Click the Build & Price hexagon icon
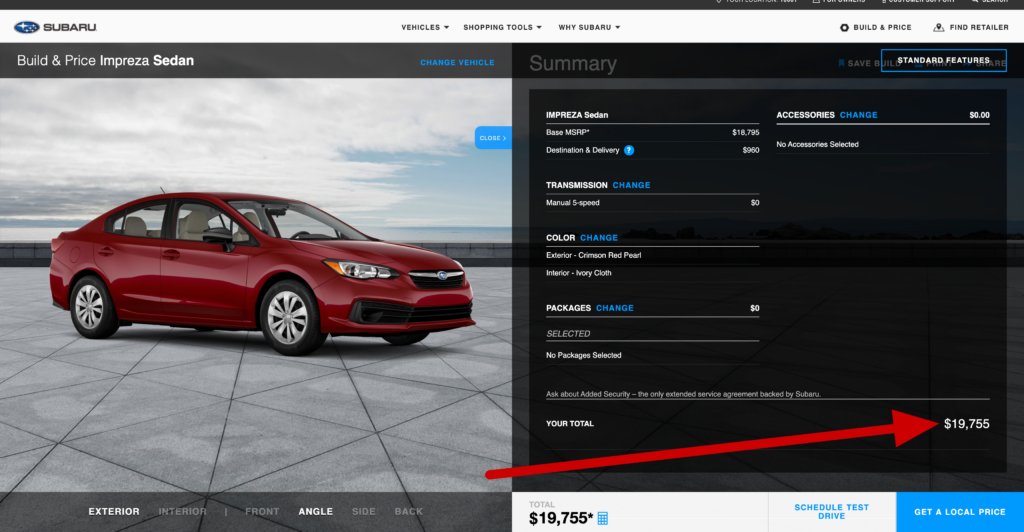The height and width of the screenshot is (532, 1024). [x=844, y=27]
